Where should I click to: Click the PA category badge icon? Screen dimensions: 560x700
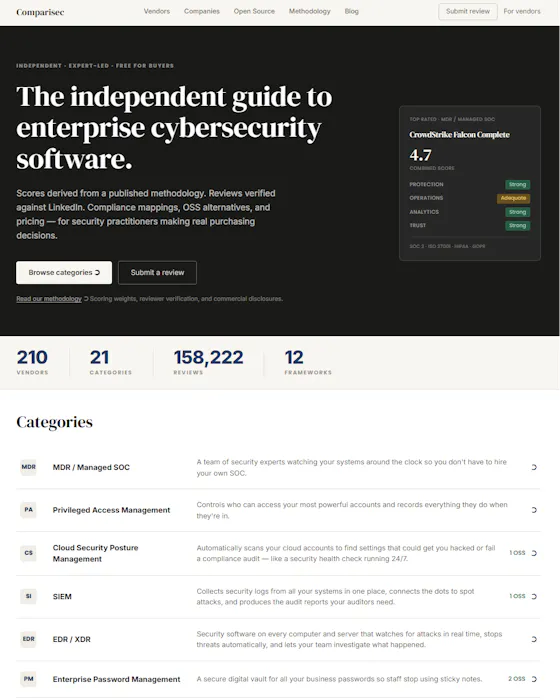pos(29,510)
